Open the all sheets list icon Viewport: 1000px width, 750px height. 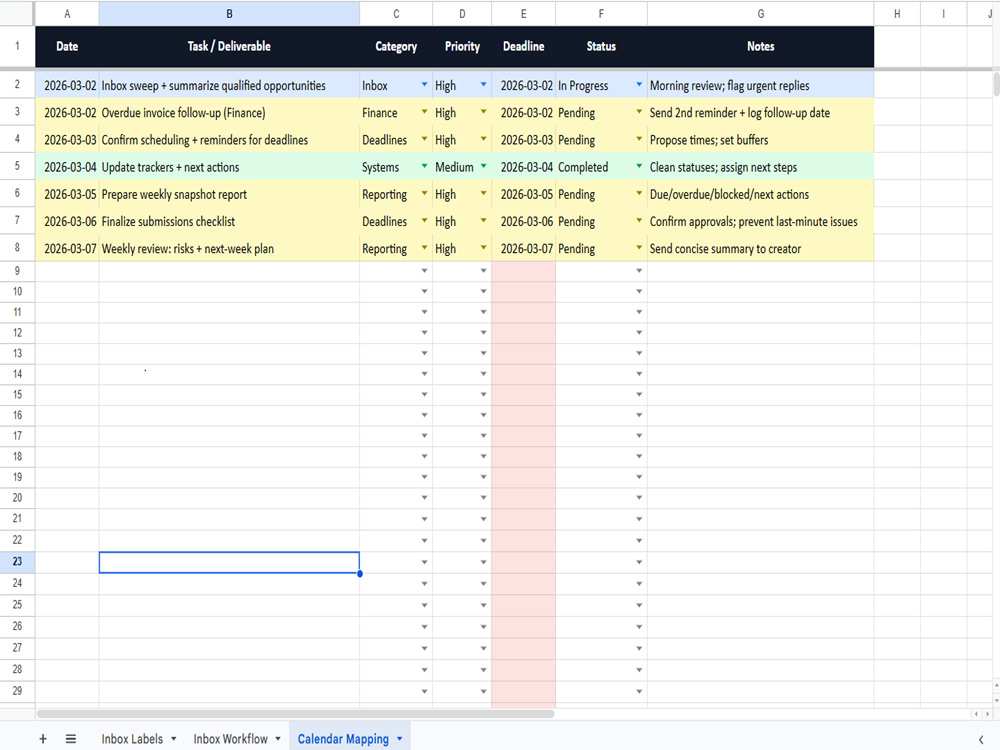point(71,739)
